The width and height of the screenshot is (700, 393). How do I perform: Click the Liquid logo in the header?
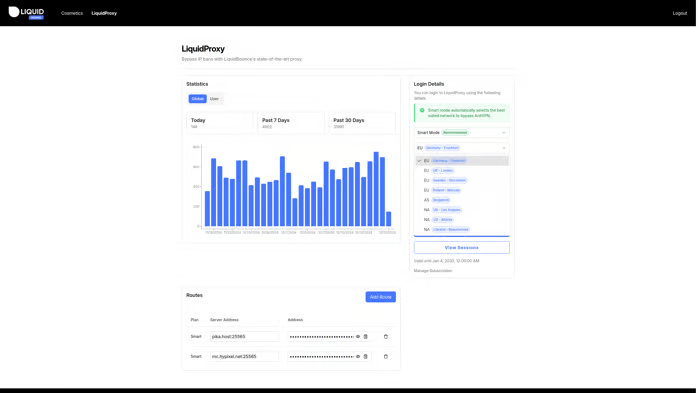26,13
